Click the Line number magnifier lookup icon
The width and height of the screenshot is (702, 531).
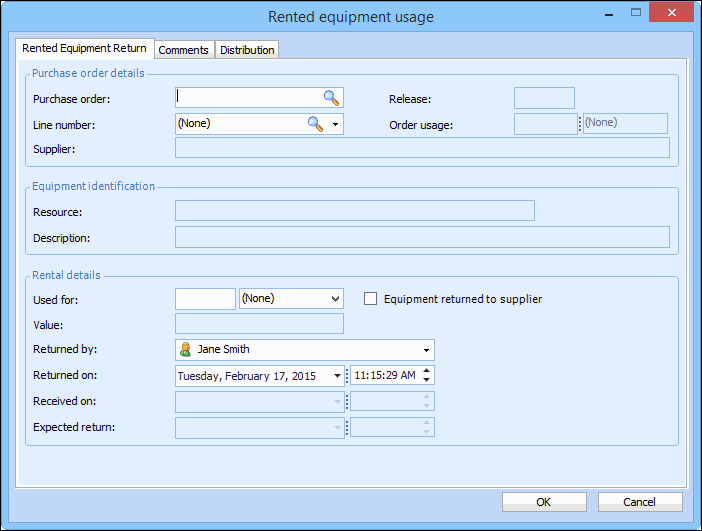pos(315,124)
